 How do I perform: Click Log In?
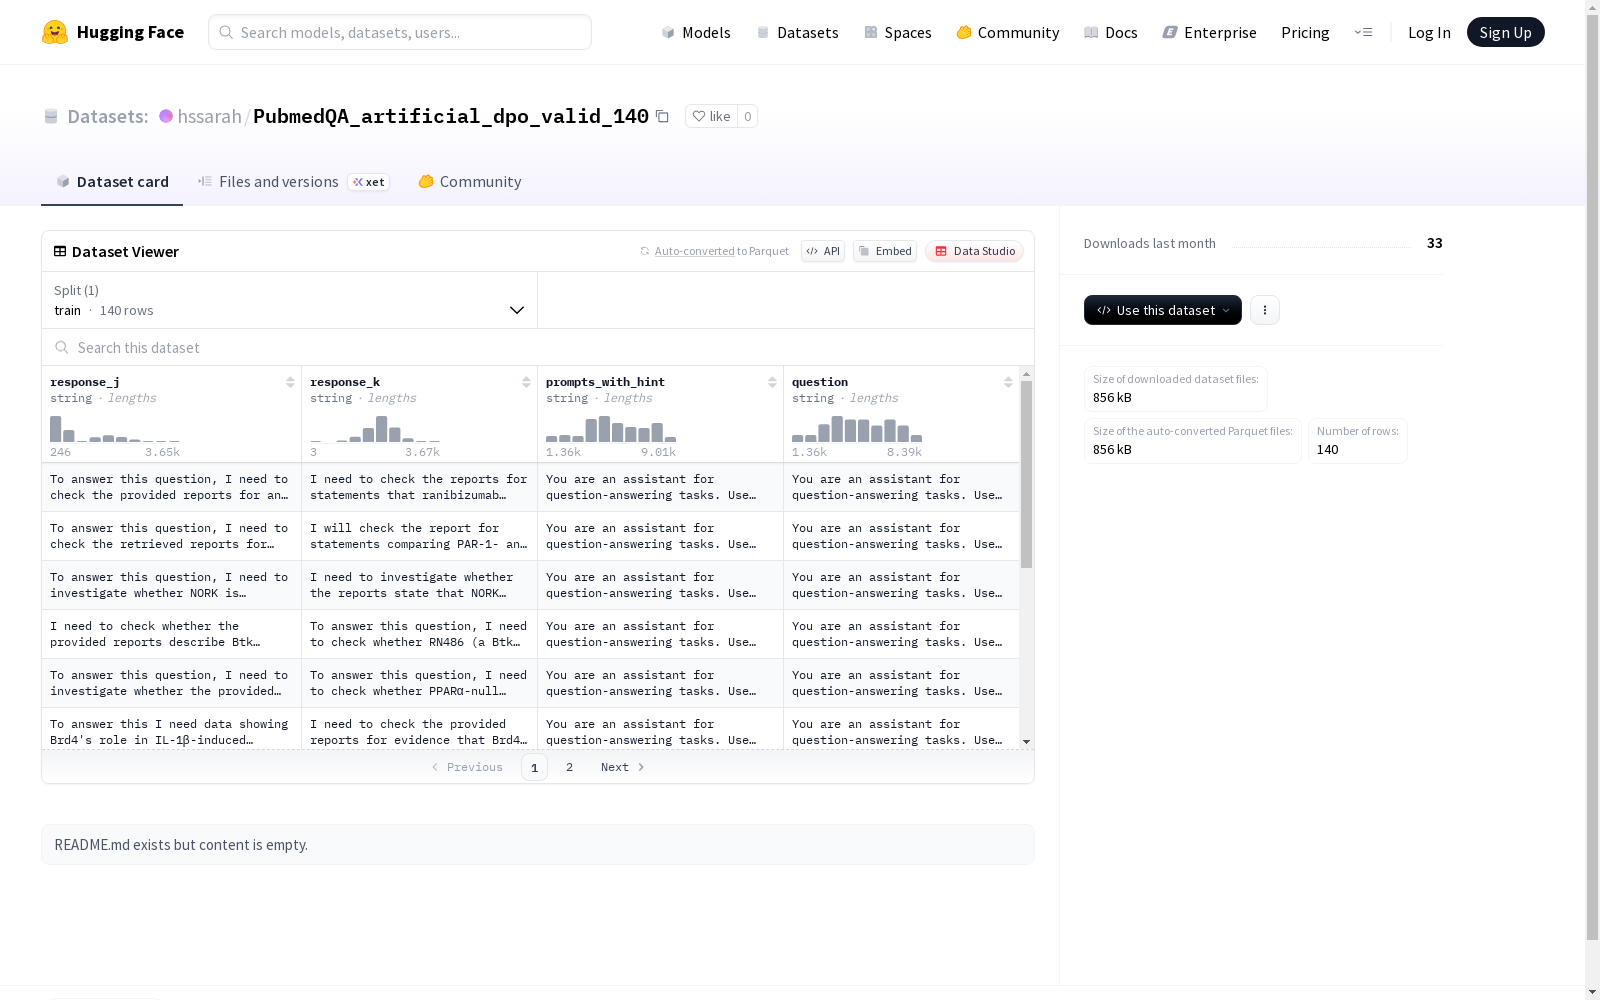pyautogui.click(x=1429, y=32)
